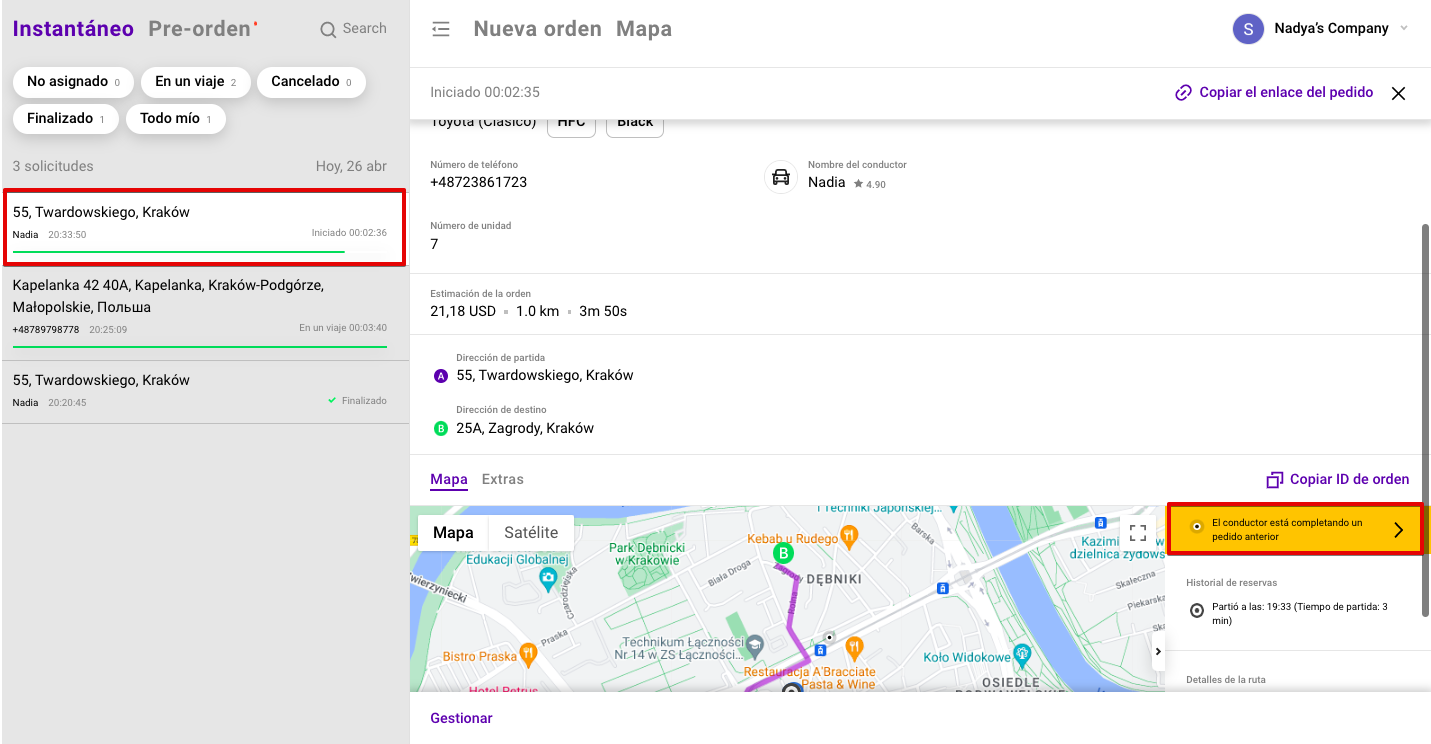Click the Edukacji Globalnej camera pin

[x=548, y=577]
